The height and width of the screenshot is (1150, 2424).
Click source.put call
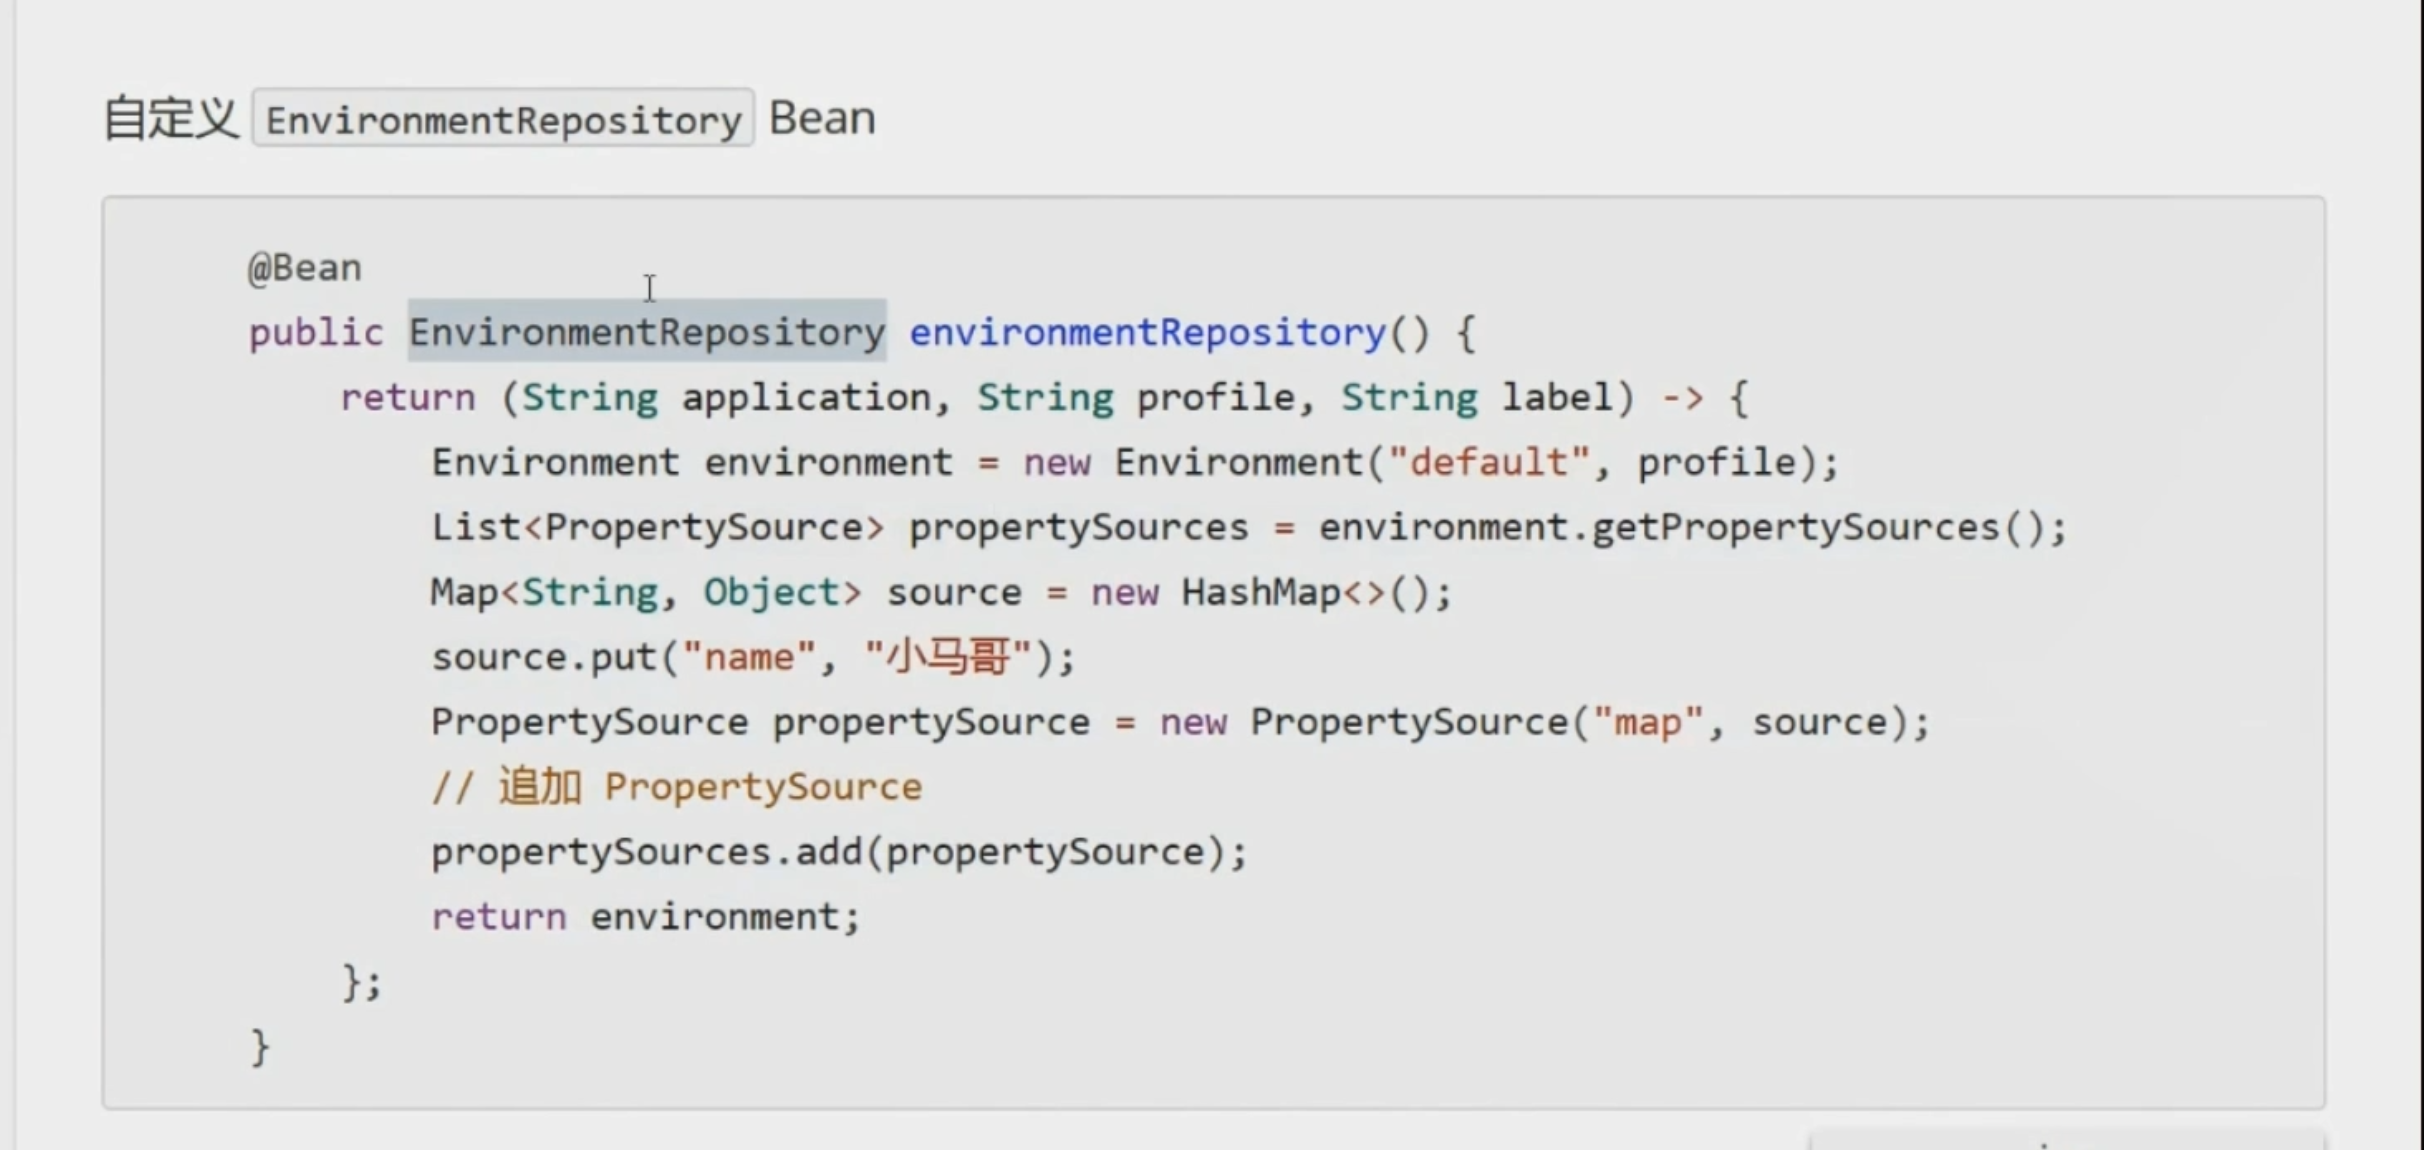(x=753, y=657)
